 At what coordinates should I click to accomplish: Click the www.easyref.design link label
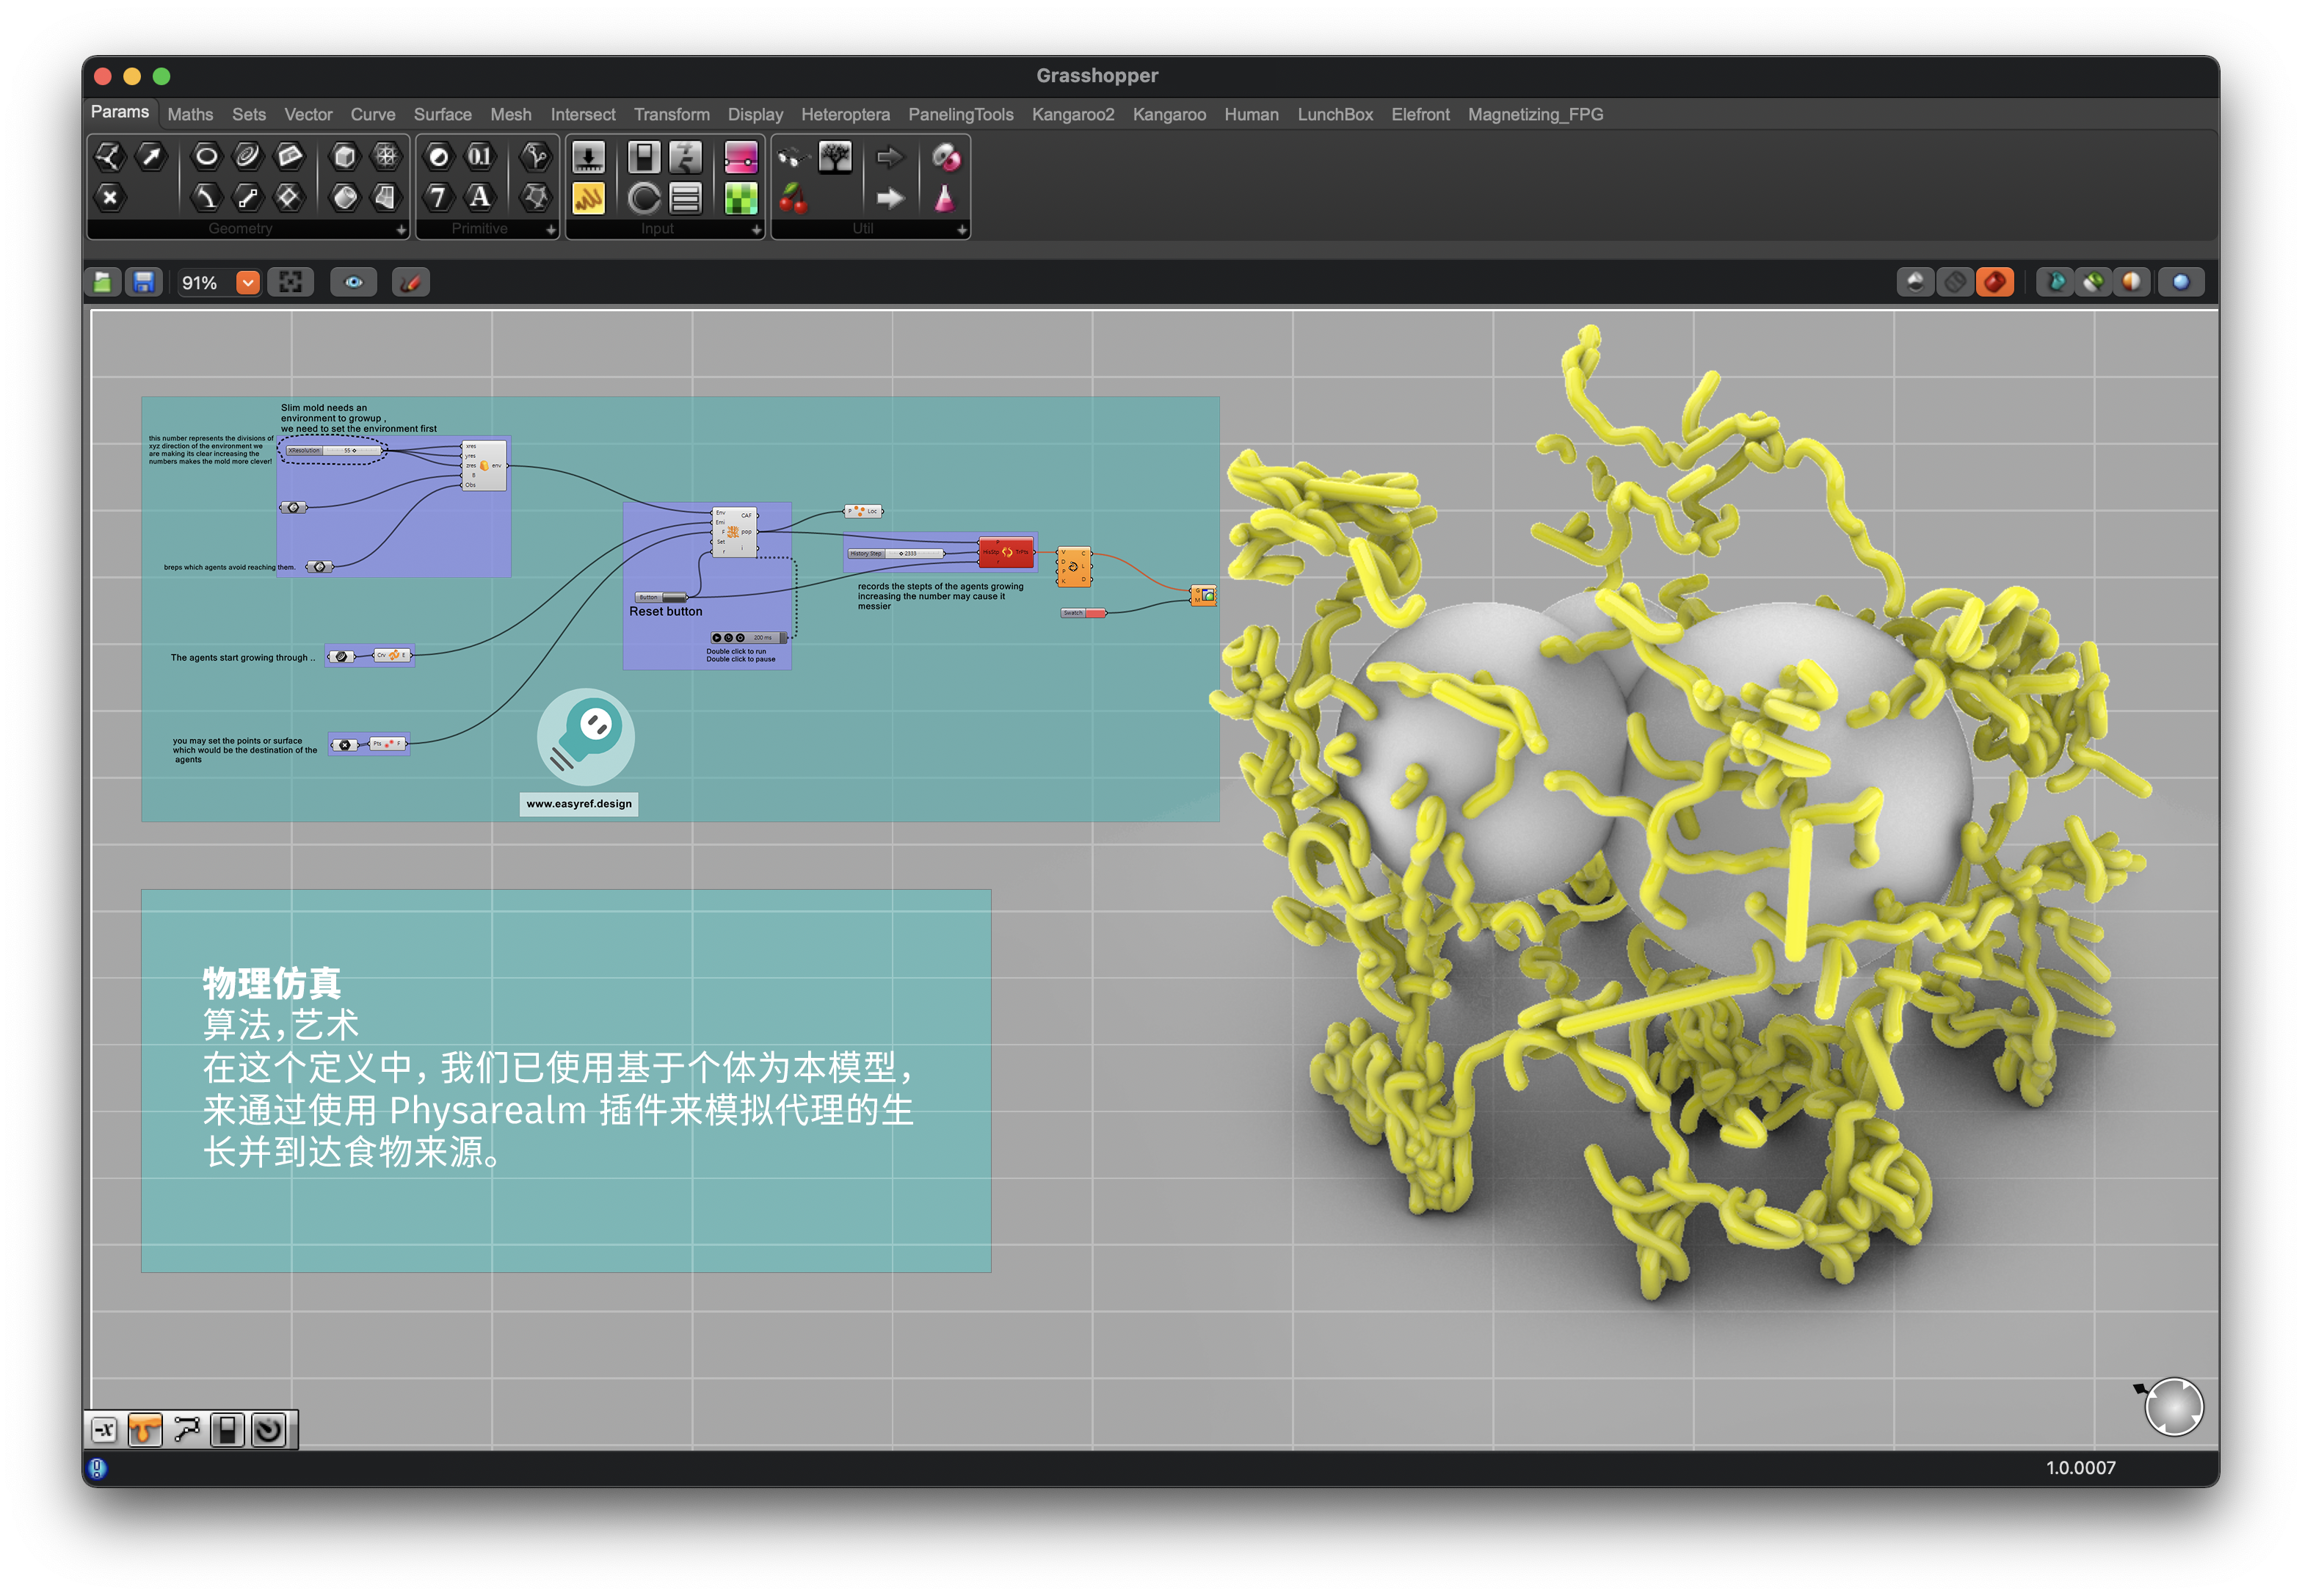[579, 804]
